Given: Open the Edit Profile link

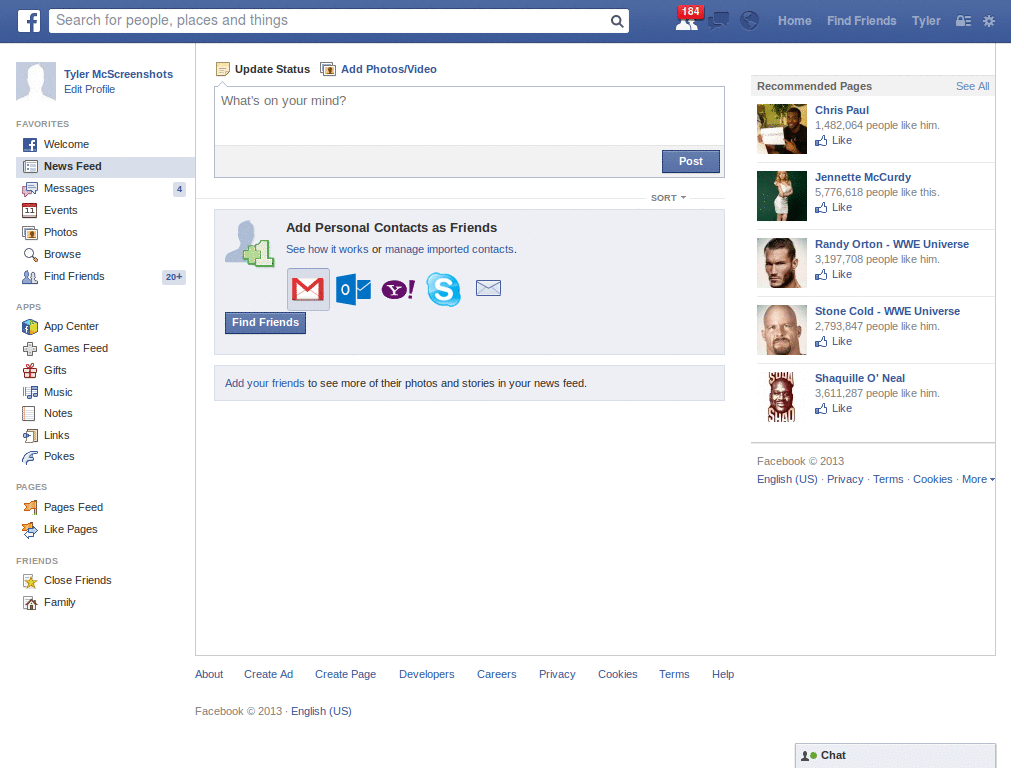Looking at the screenshot, I should [89, 89].
